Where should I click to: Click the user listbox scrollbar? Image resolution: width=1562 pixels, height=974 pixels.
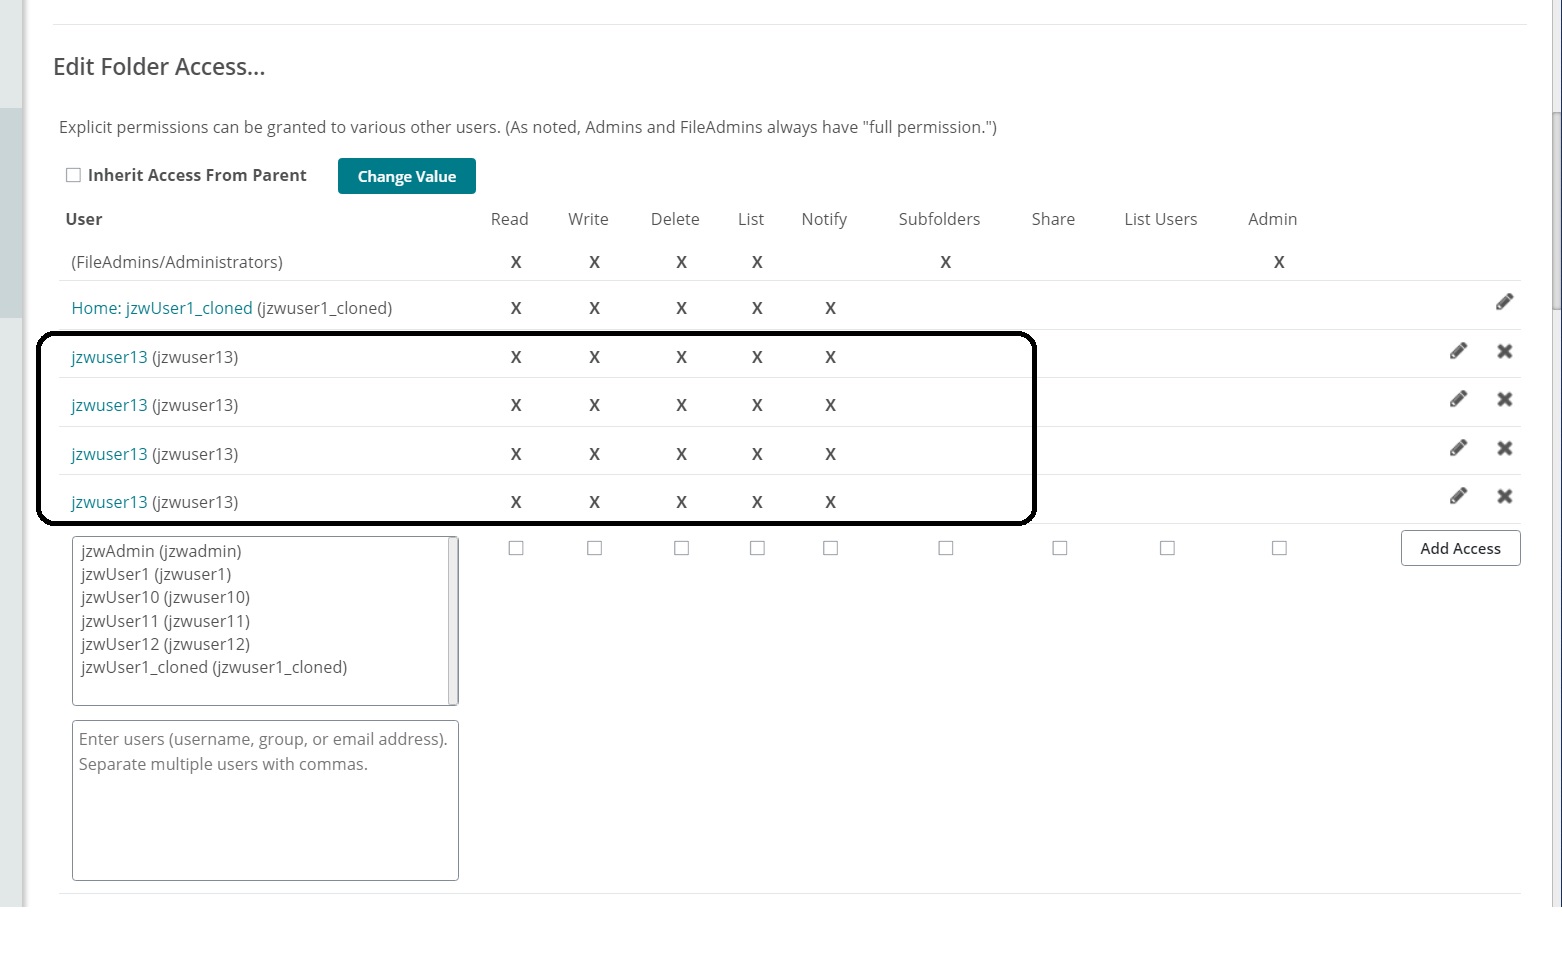453,621
